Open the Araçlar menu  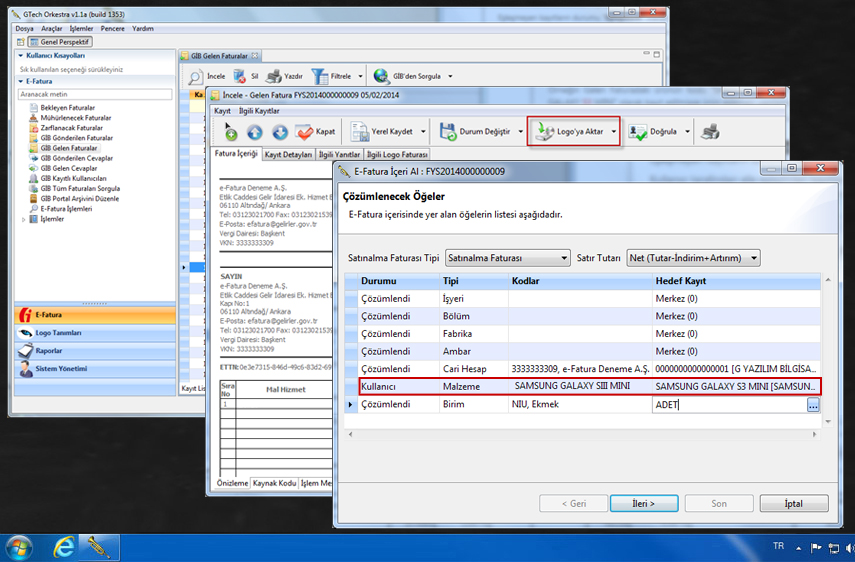[52, 29]
